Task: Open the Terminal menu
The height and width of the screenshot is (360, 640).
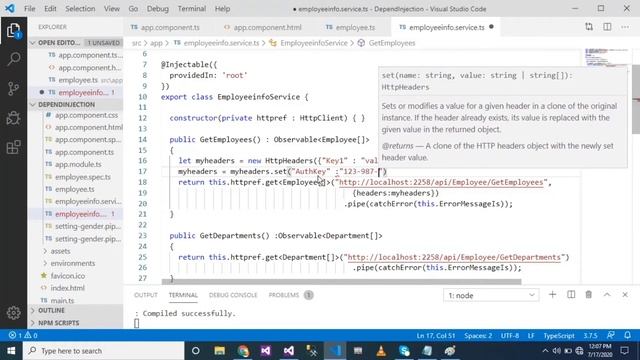Action: click(x=191, y=9)
